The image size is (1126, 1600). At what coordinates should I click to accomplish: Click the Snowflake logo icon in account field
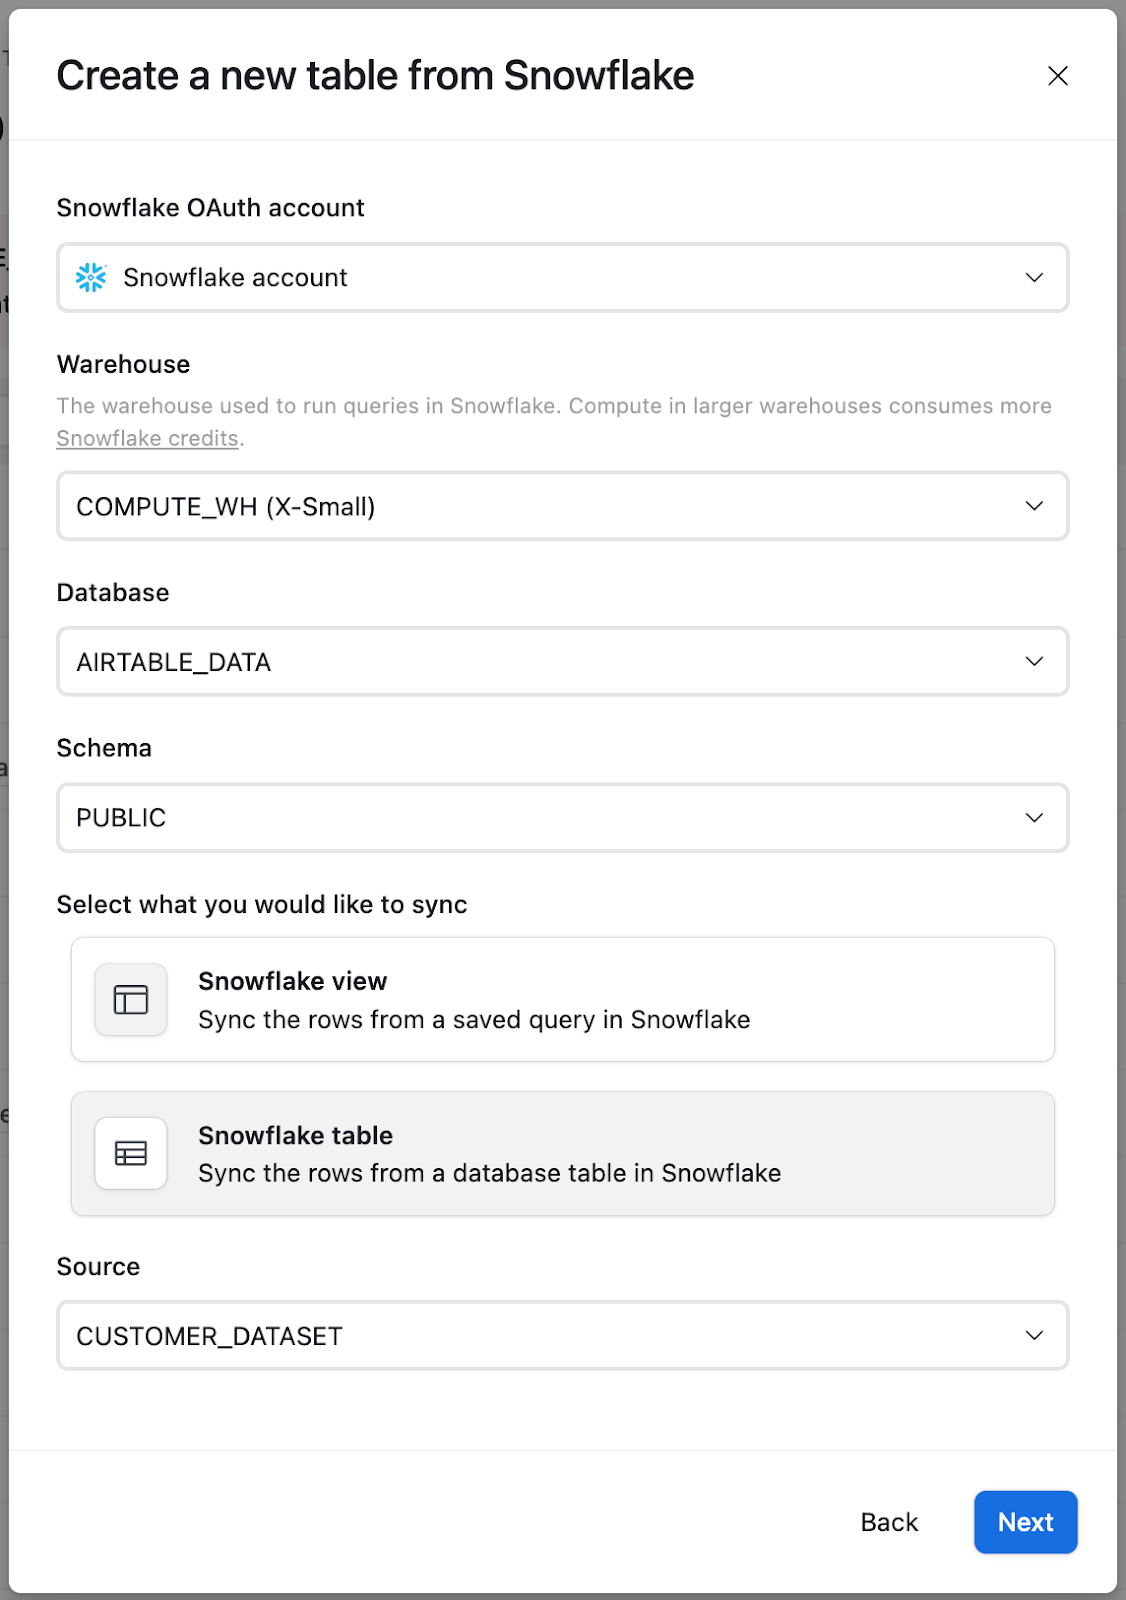pos(91,277)
